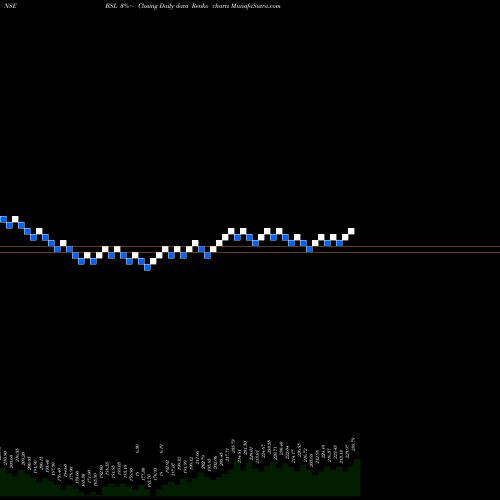Image resolution: width=500 pixels, height=500 pixels.
Task: Click the rightmost green volume bar
Action: [357, 478]
